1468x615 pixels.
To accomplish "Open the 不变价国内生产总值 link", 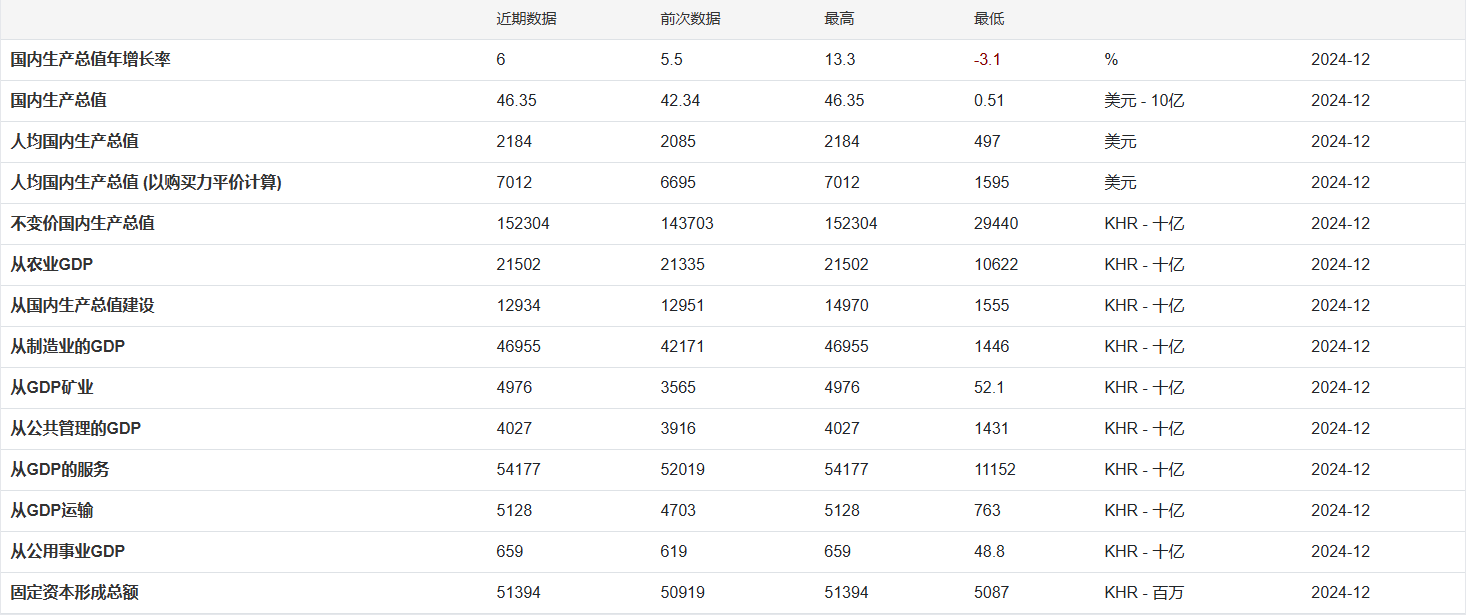I will tap(82, 224).
